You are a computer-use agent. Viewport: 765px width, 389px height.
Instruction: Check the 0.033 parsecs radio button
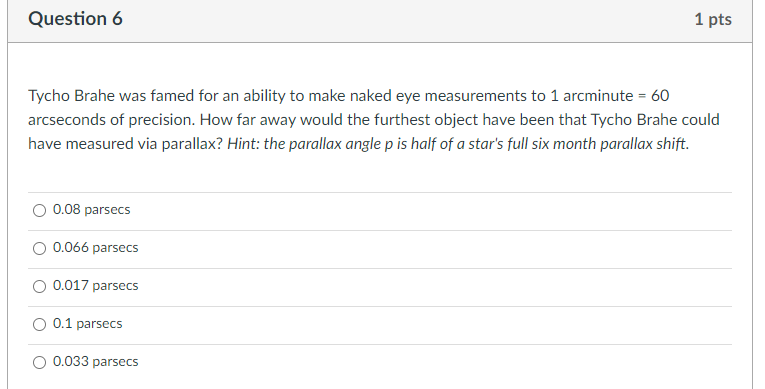[40, 362]
